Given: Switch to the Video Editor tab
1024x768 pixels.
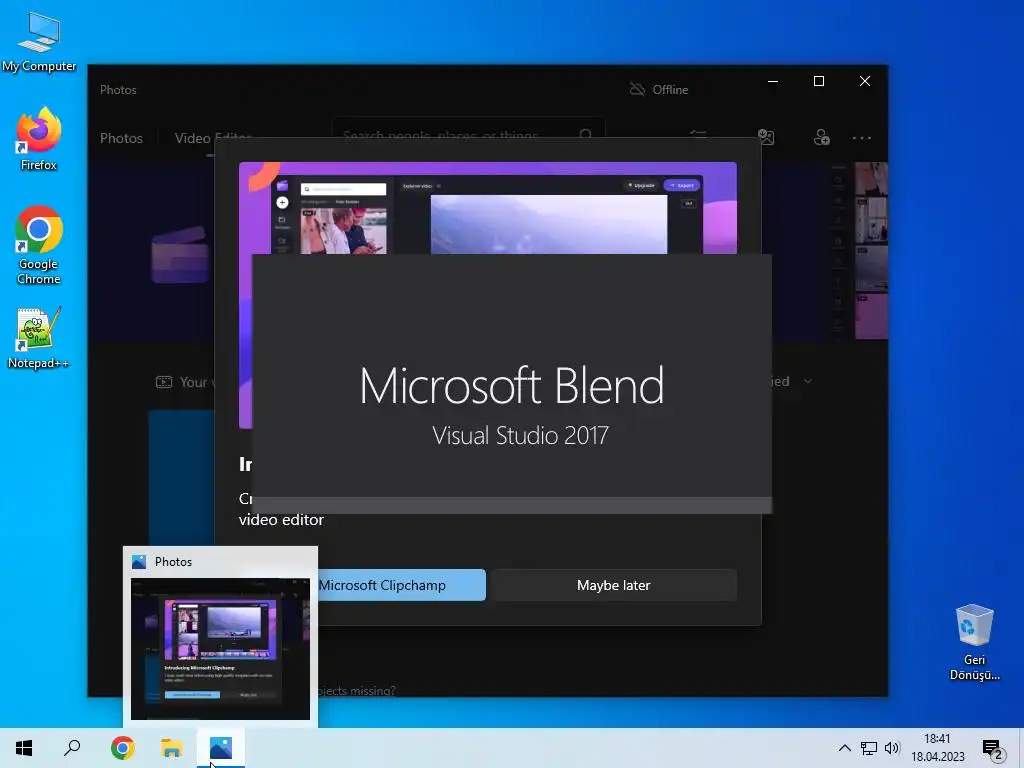Looking at the screenshot, I should 213,138.
